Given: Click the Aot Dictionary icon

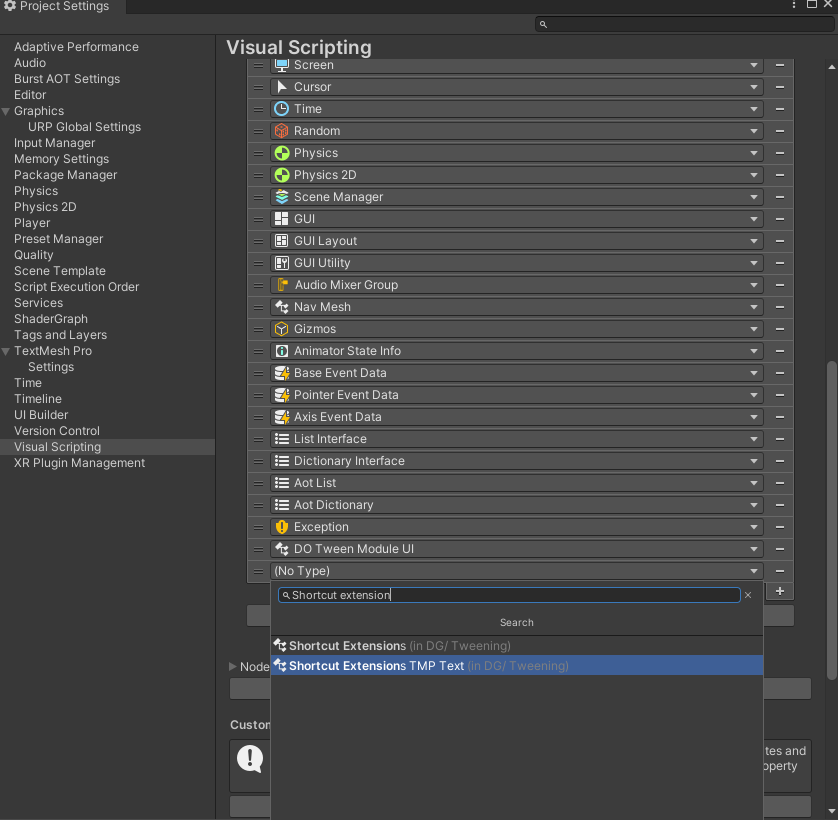Looking at the screenshot, I should pos(282,505).
